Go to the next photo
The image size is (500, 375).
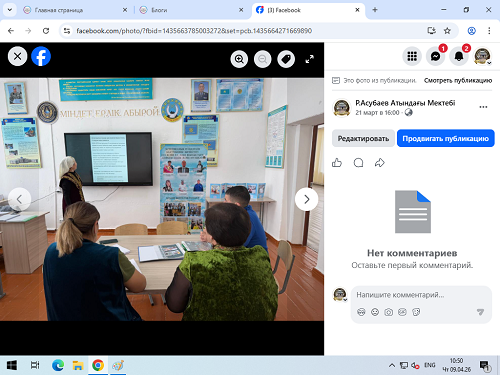pyautogui.click(x=306, y=199)
